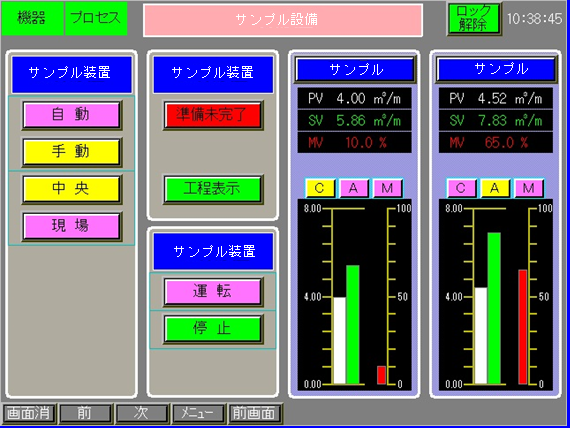
Task: Select C mode on second controller
Action: 461,188
